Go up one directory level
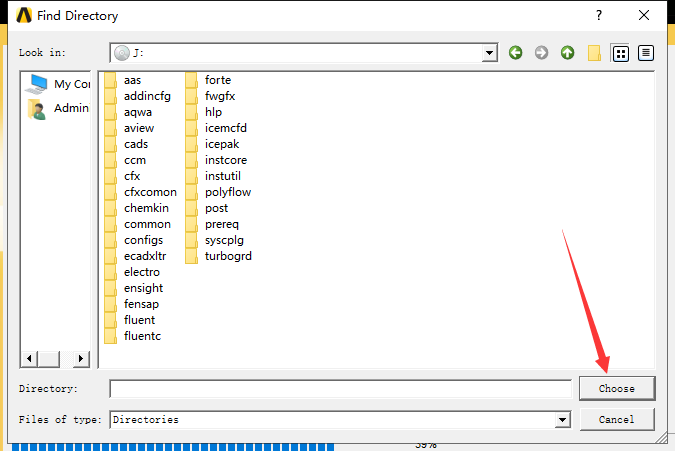Screen dimensions: 675x451 click(567, 53)
